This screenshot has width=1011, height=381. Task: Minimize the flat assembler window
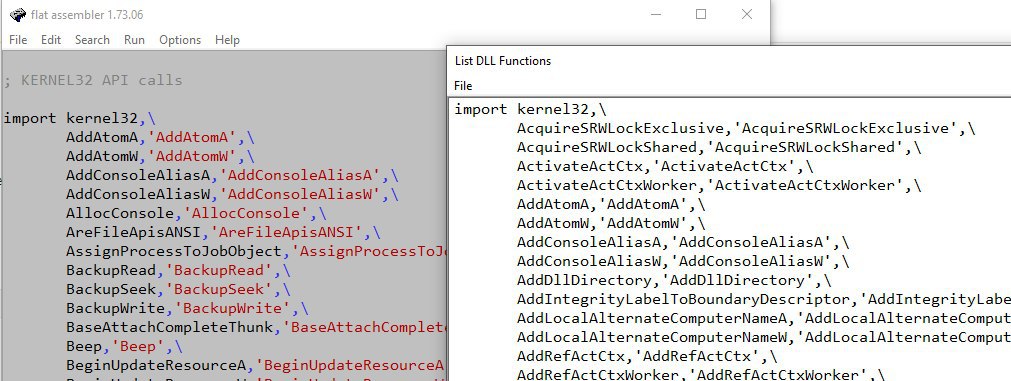tap(656, 14)
